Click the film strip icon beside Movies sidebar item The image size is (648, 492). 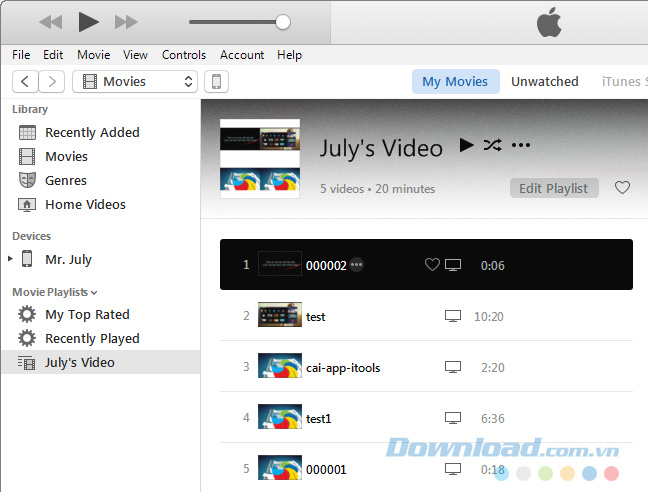pos(27,157)
